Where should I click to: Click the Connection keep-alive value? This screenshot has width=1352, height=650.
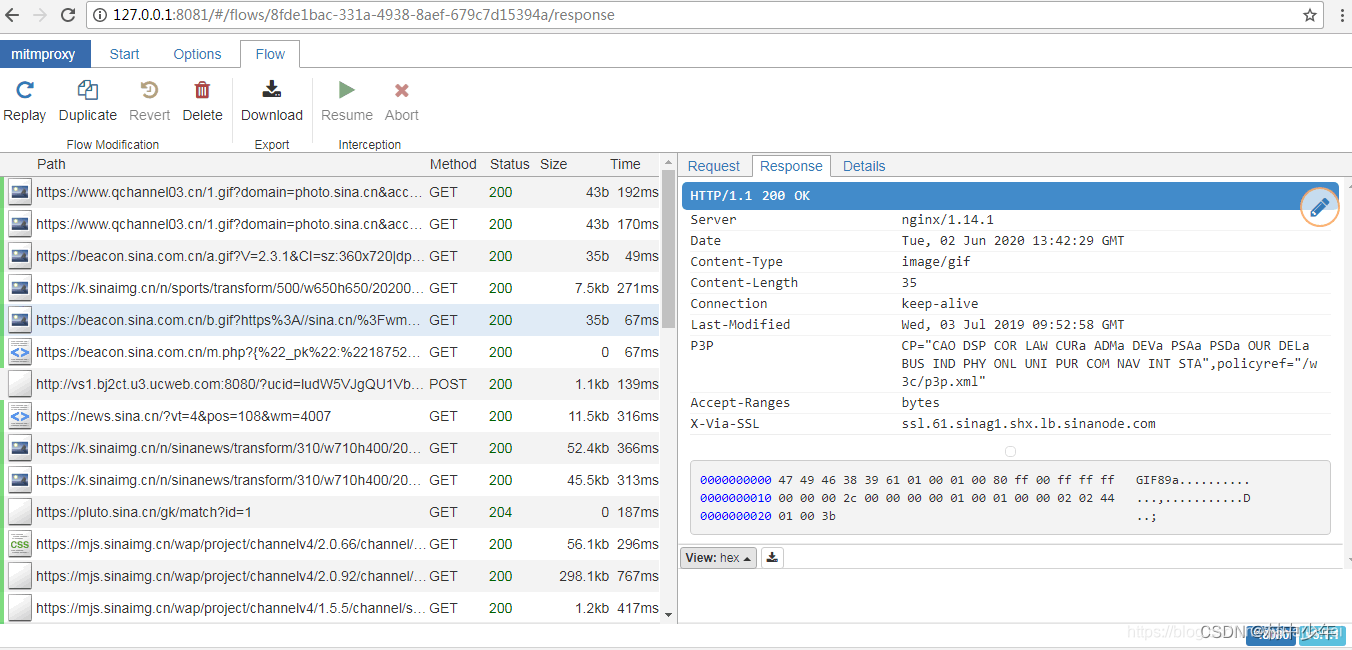coord(940,304)
